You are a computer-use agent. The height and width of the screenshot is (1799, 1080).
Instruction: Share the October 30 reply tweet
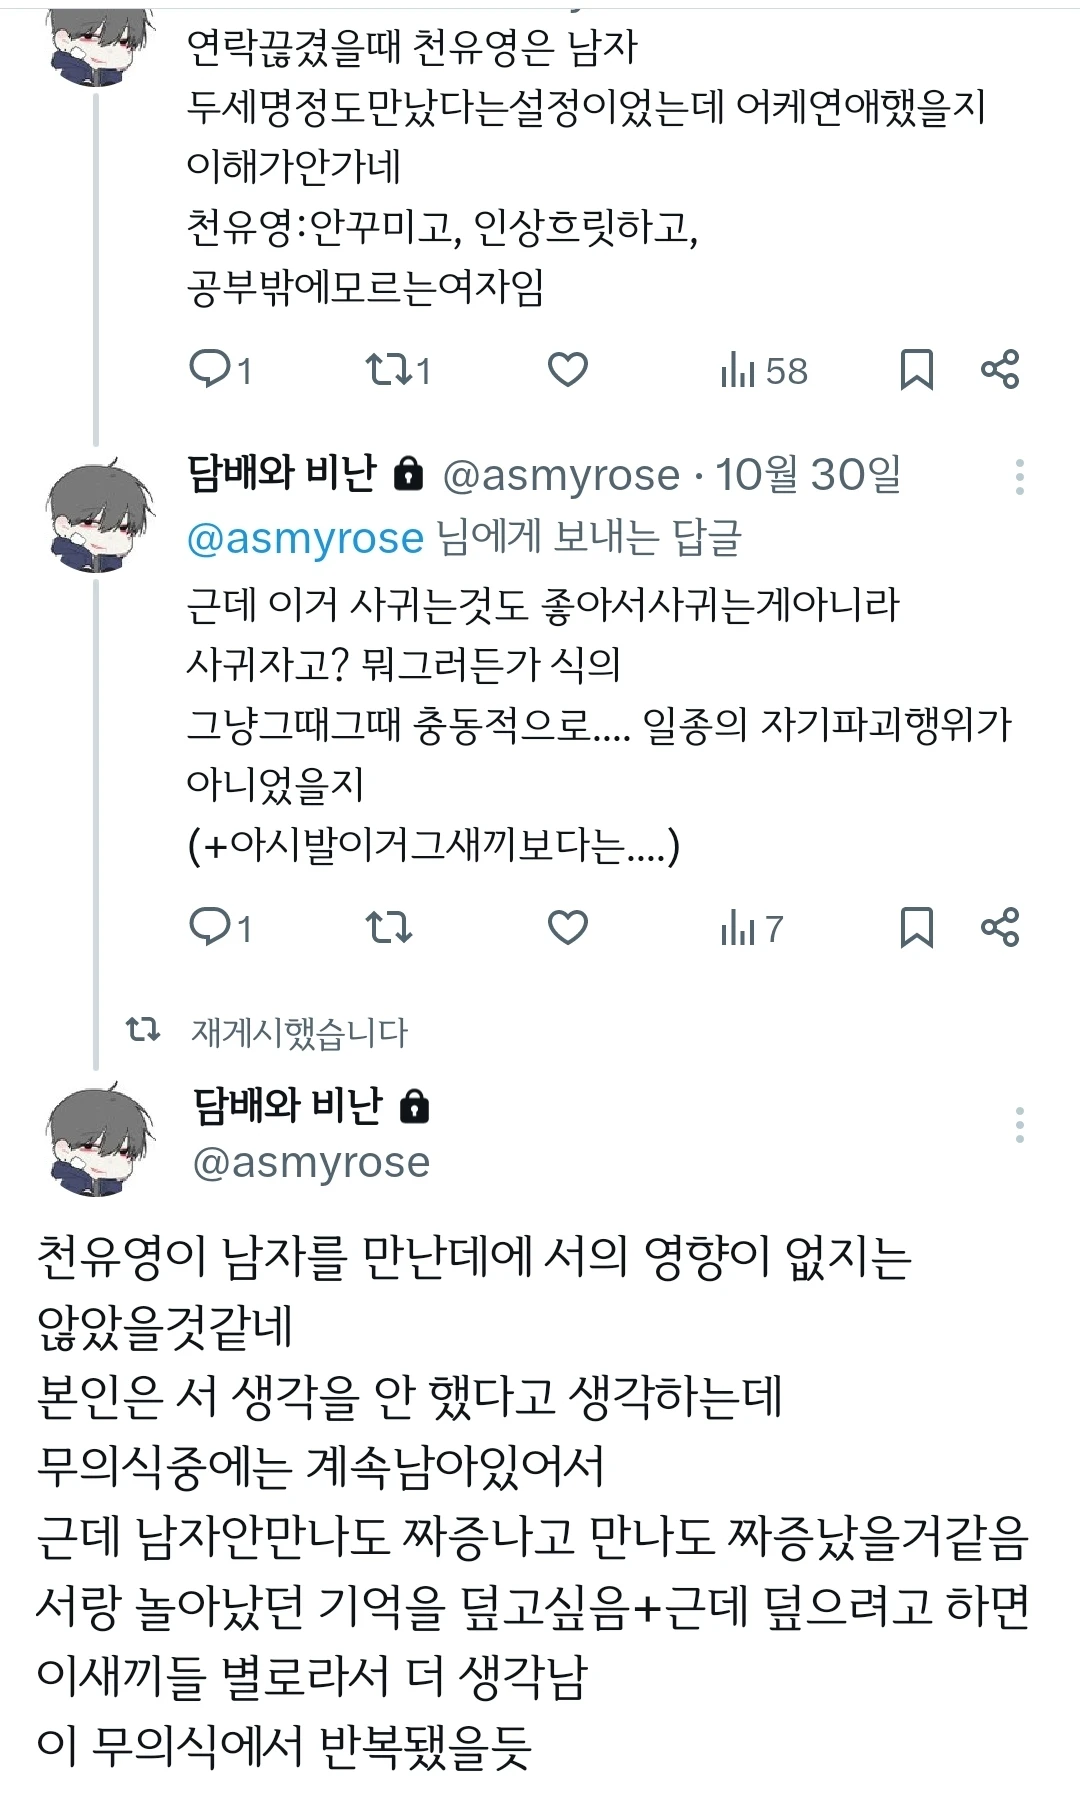(x=999, y=928)
